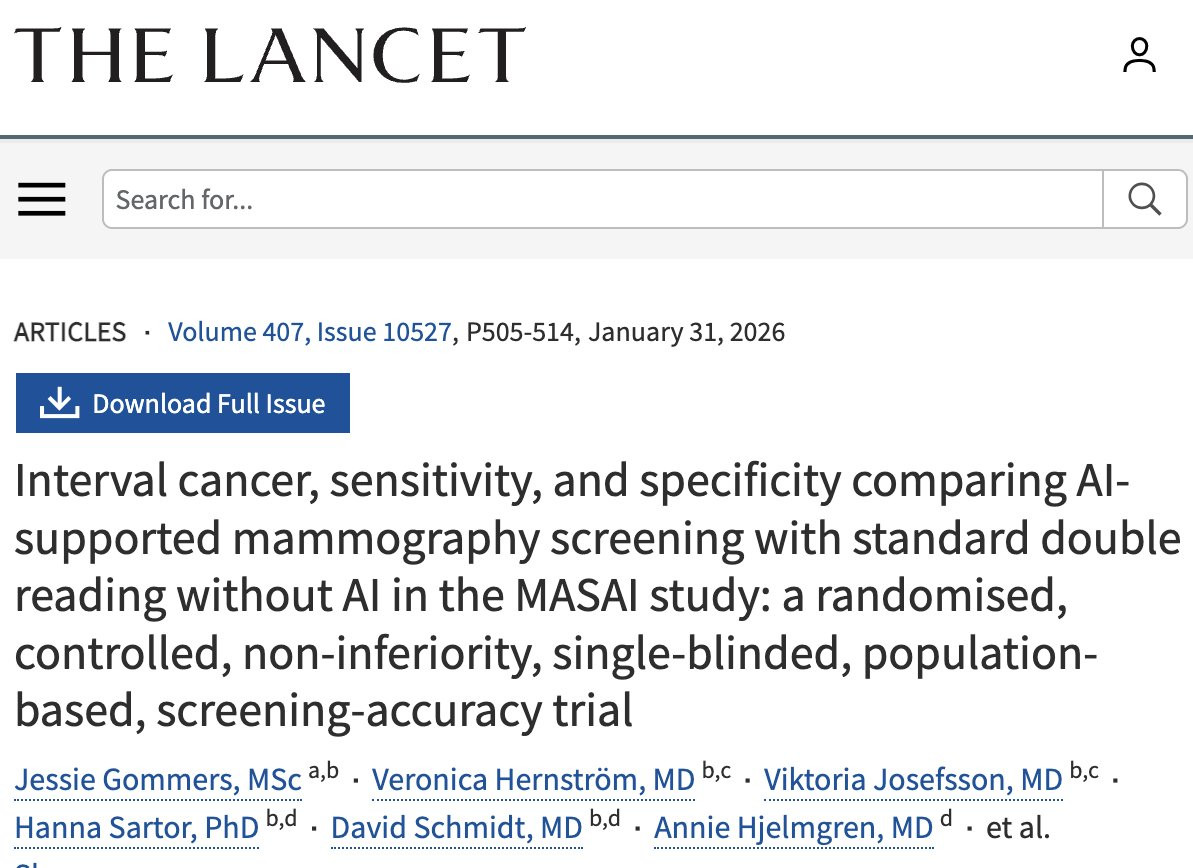The image size is (1193, 868).
Task: Click affiliation 'b,d' after David Schmidt
Action: point(605,819)
